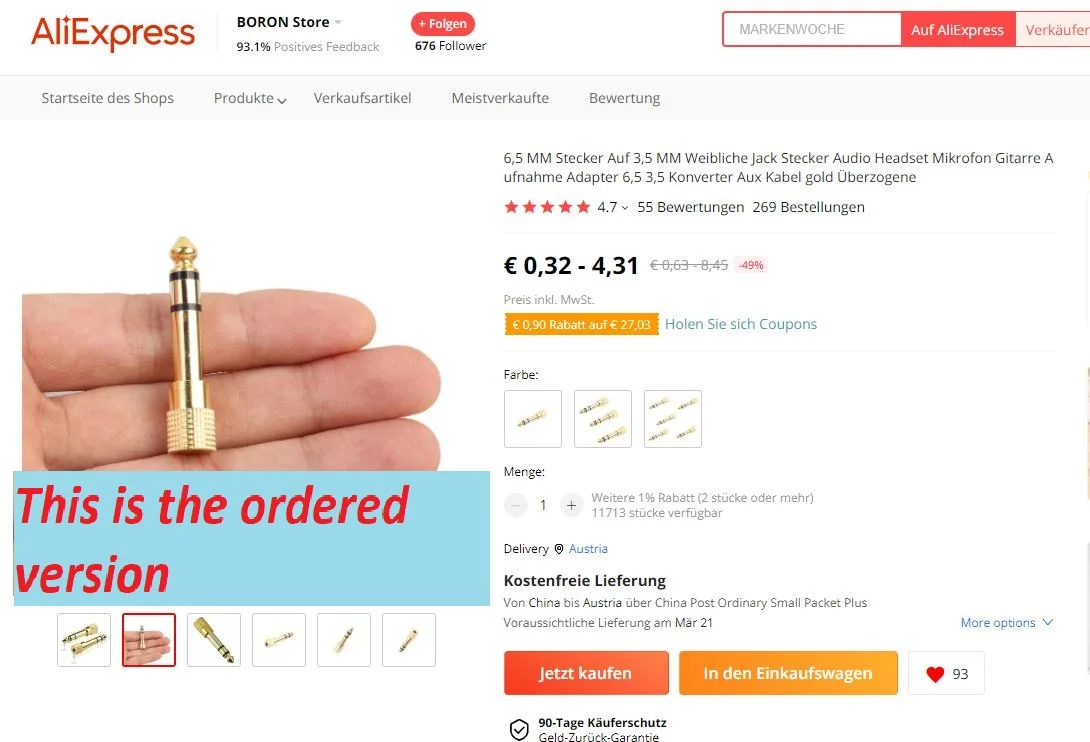The image size is (1090, 742).
Task: Click the heart wishlist icon
Action: tap(935, 674)
